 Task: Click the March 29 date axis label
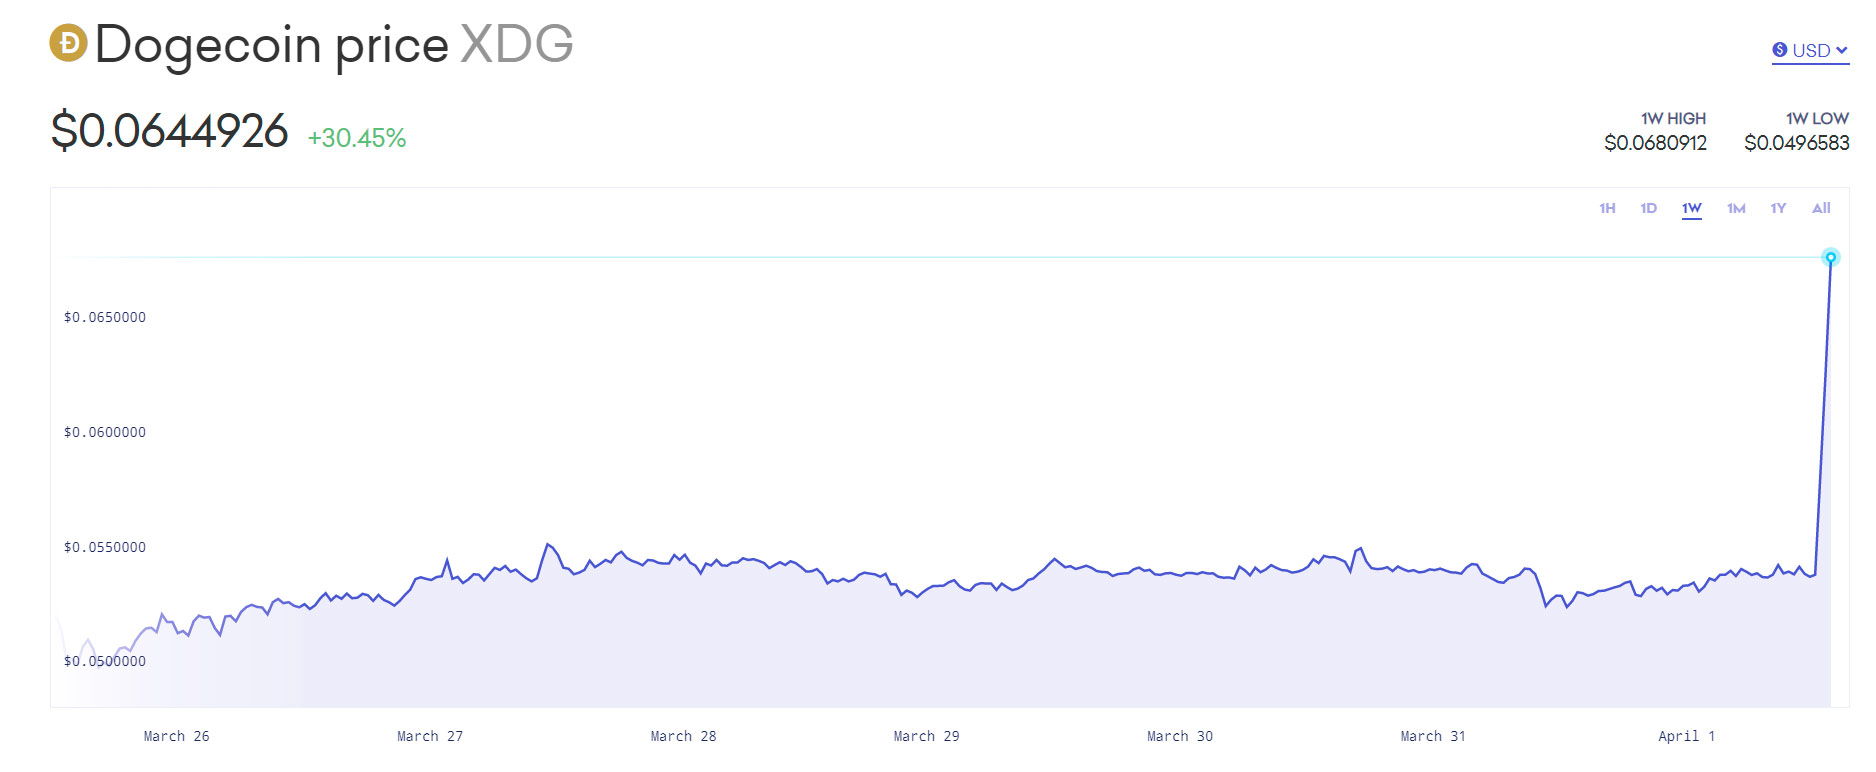(926, 736)
